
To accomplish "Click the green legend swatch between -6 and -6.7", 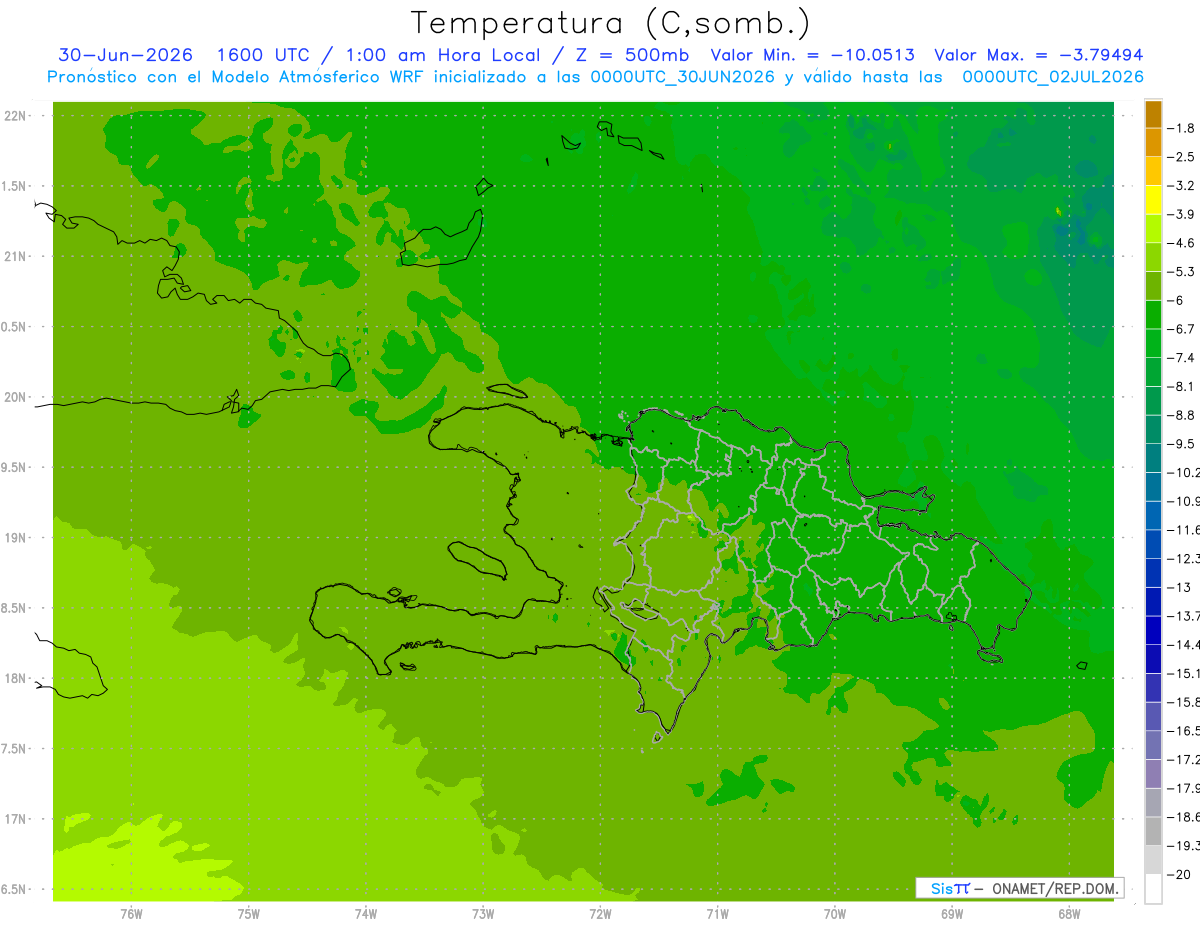I will point(1153,315).
